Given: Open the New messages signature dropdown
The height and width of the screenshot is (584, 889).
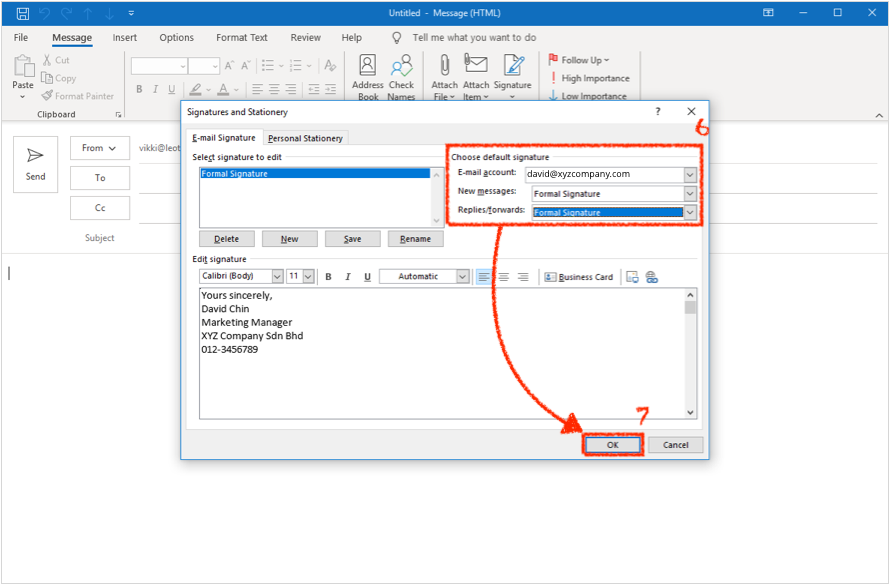Looking at the screenshot, I should point(689,194).
